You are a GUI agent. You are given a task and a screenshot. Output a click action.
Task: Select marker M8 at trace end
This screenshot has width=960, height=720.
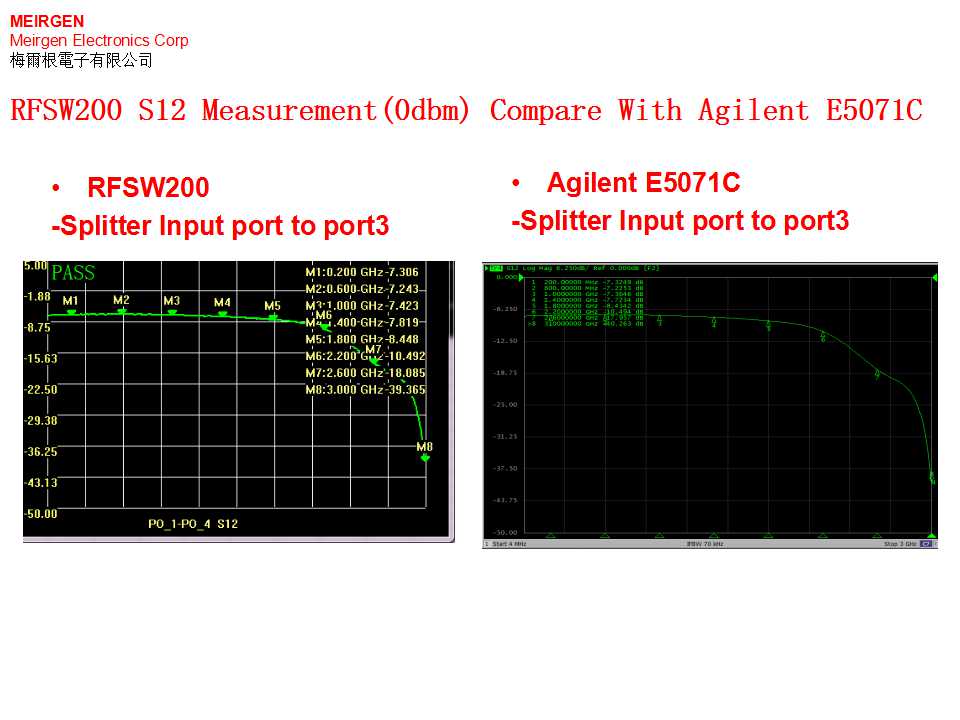(425, 457)
